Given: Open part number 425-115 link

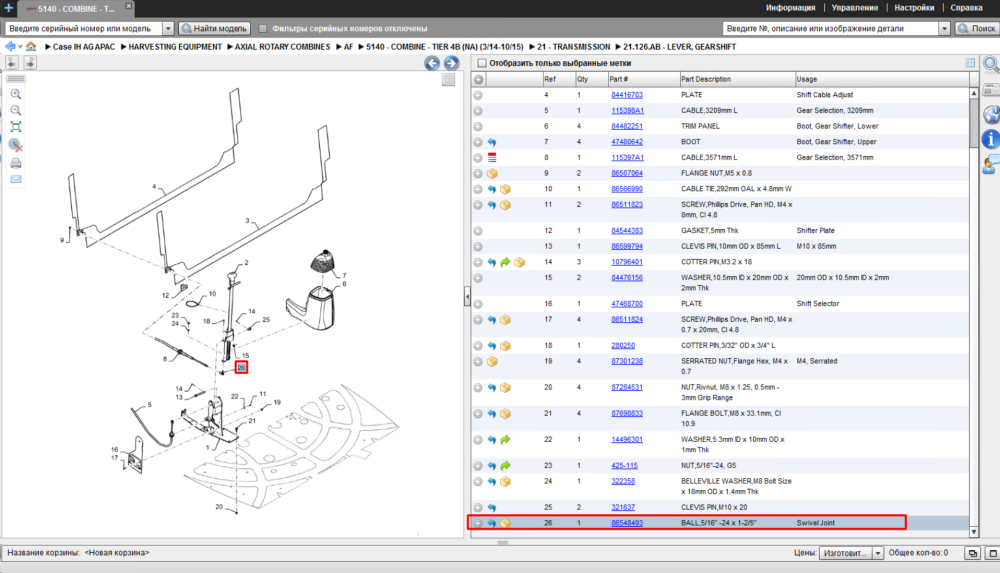Looking at the screenshot, I should coord(624,466).
